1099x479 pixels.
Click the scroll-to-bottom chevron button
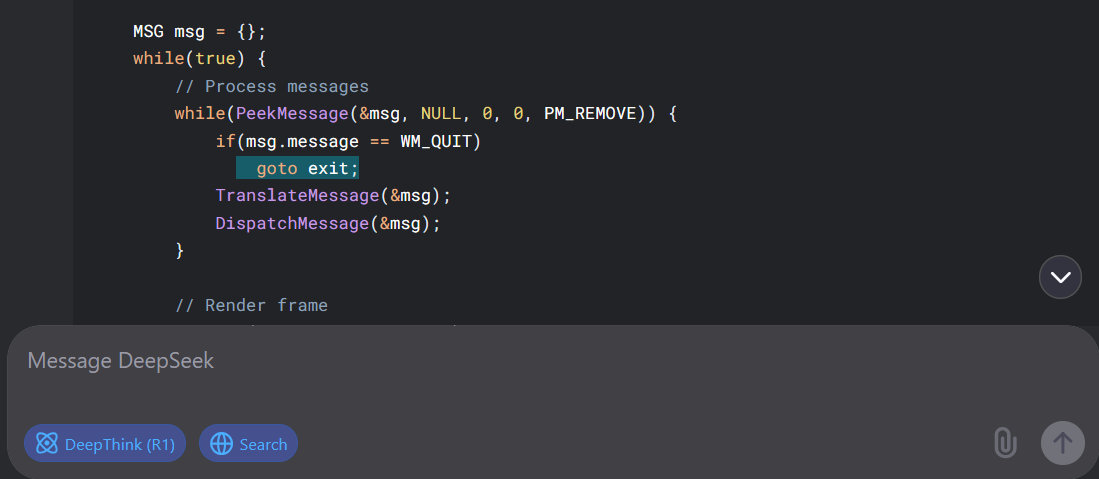[x=1060, y=277]
